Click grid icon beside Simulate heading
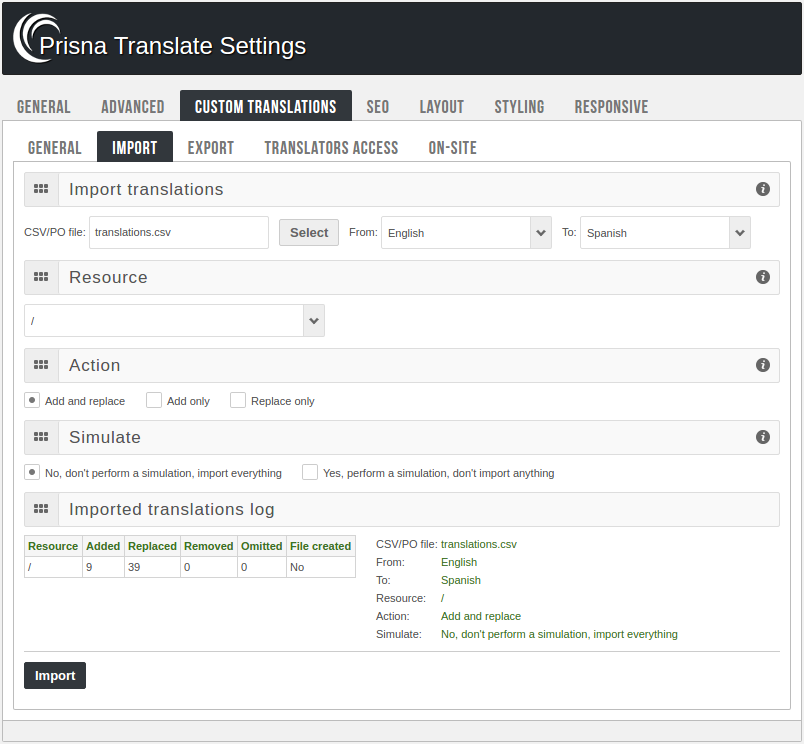 41,437
